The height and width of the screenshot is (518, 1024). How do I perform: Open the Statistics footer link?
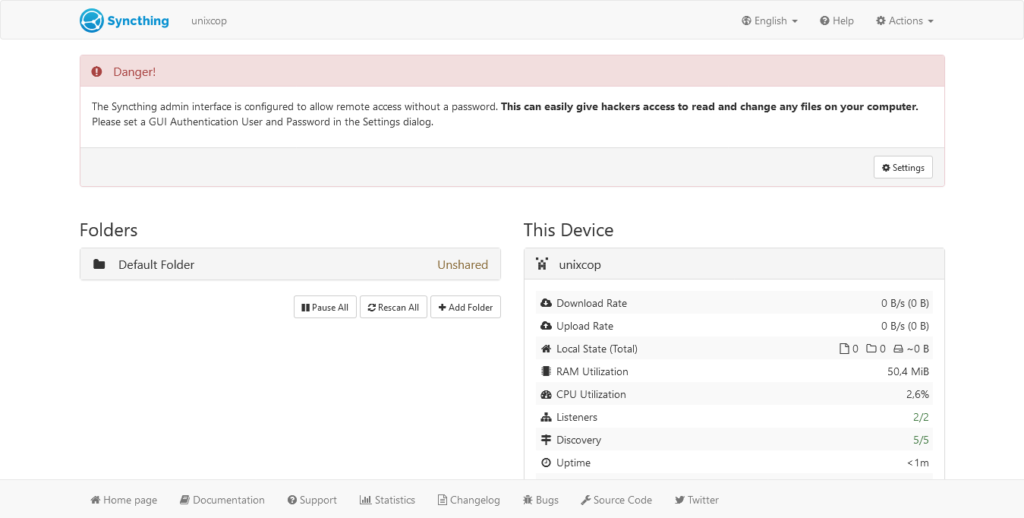tap(387, 500)
